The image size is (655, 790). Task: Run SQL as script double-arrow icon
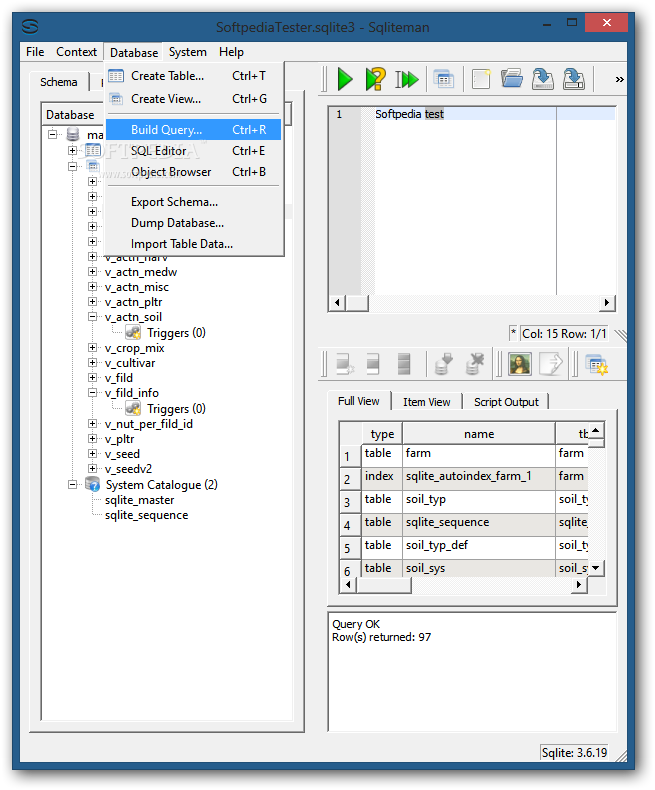tap(407, 80)
